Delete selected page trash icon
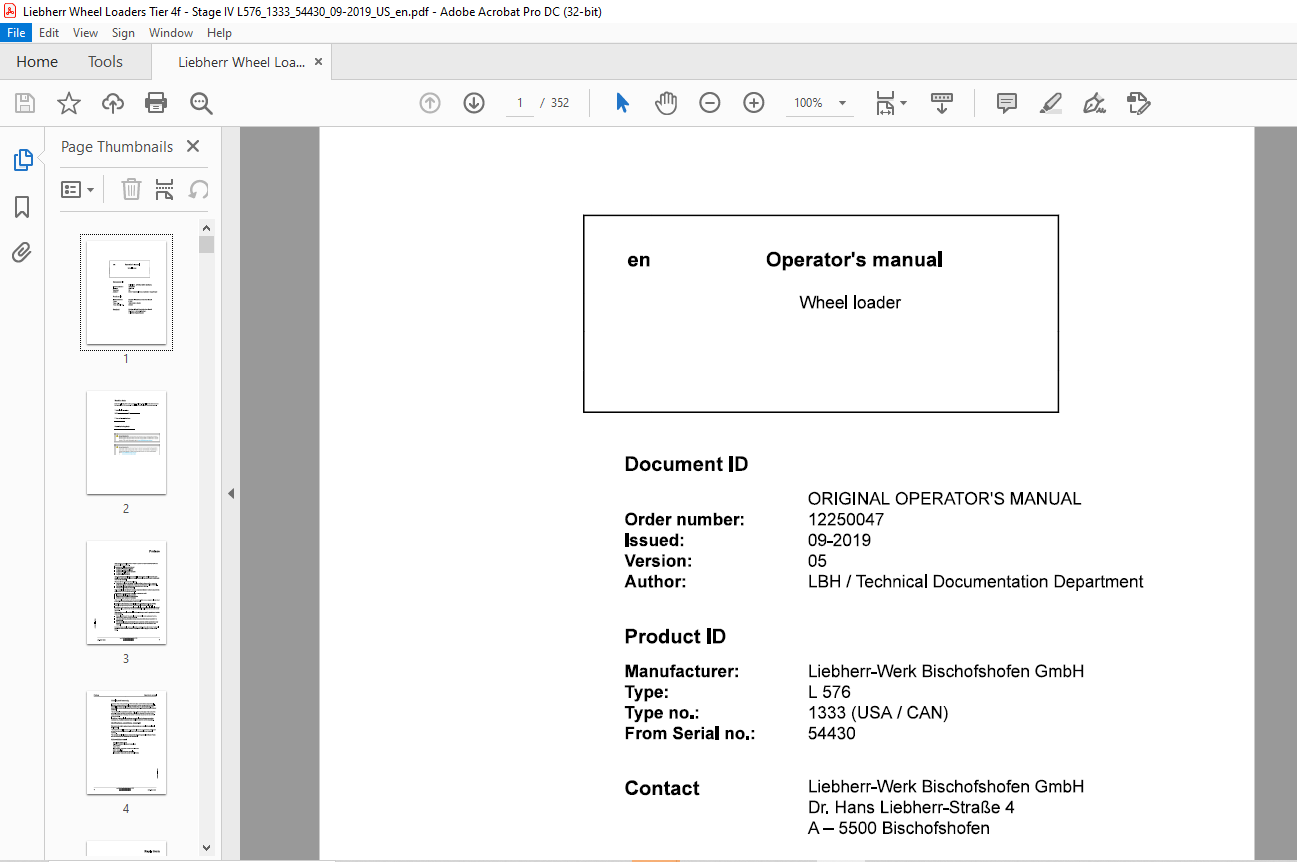The height and width of the screenshot is (862, 1297). coord(131,189)
